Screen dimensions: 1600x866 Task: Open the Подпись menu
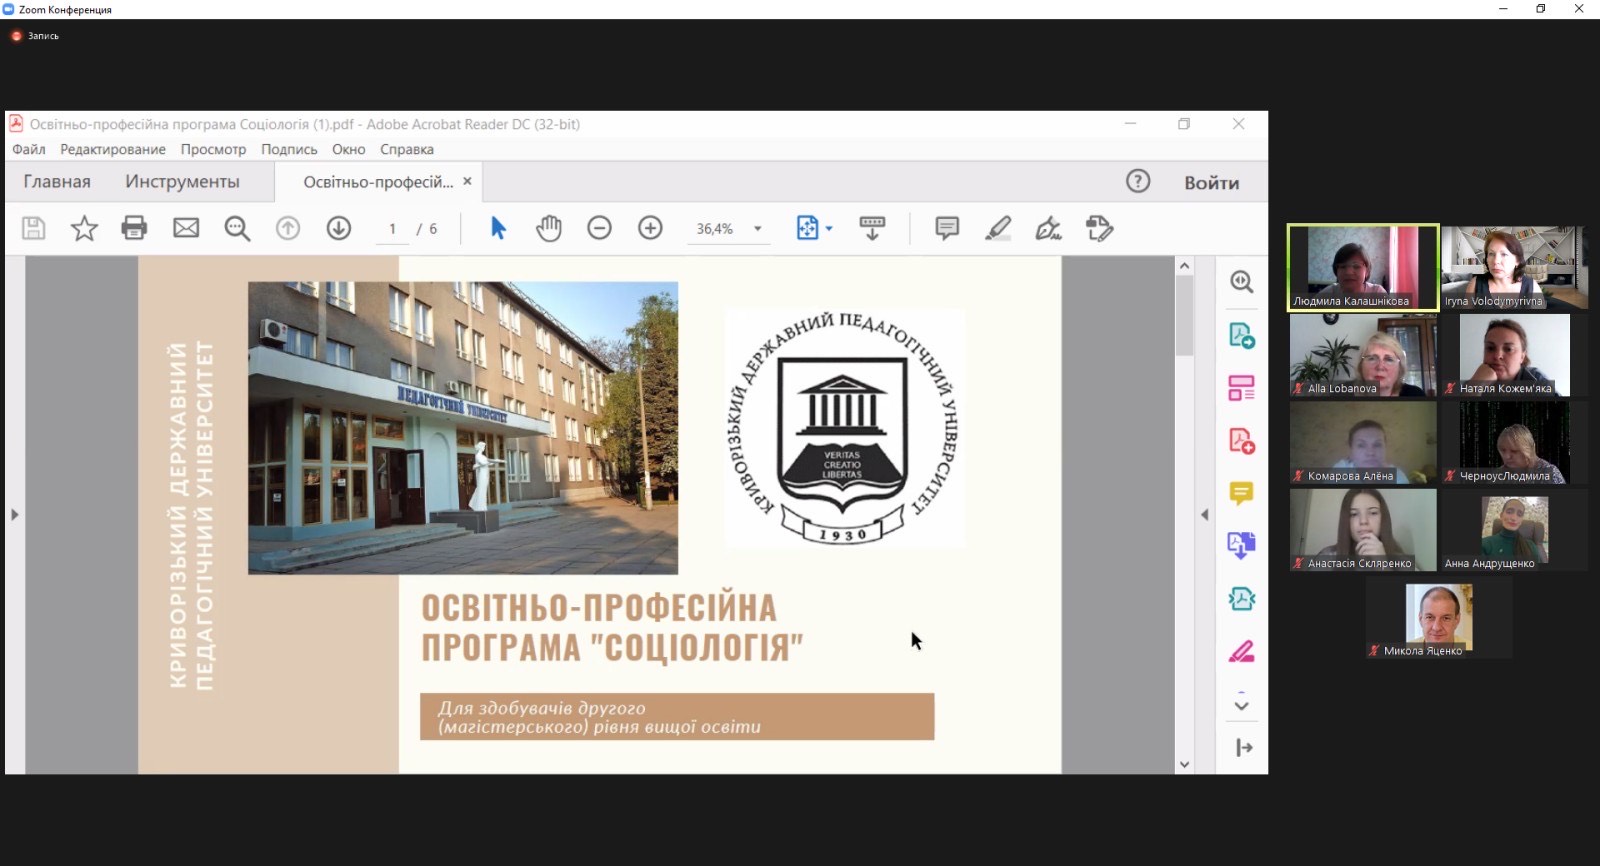pyautogui.click(x=289, y=149)
